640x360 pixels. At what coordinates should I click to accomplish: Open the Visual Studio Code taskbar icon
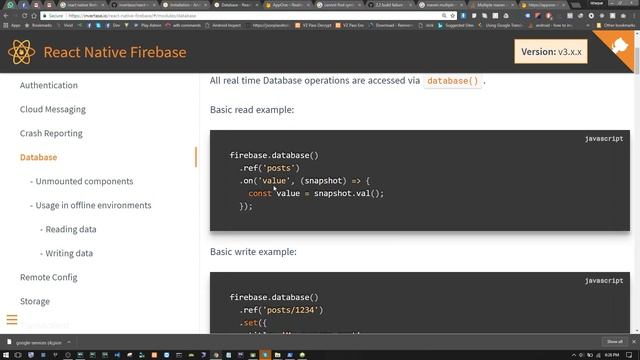tap(117, 355)
